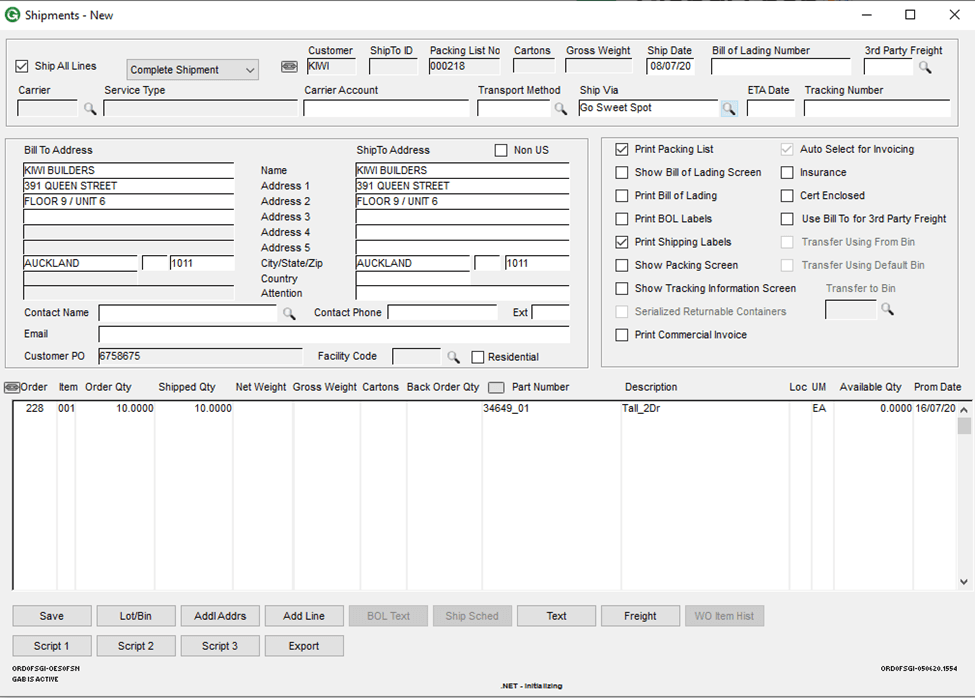The image size is (975, 698).
Task: Click the Lot/Bin button
Action: pos(136,616)
